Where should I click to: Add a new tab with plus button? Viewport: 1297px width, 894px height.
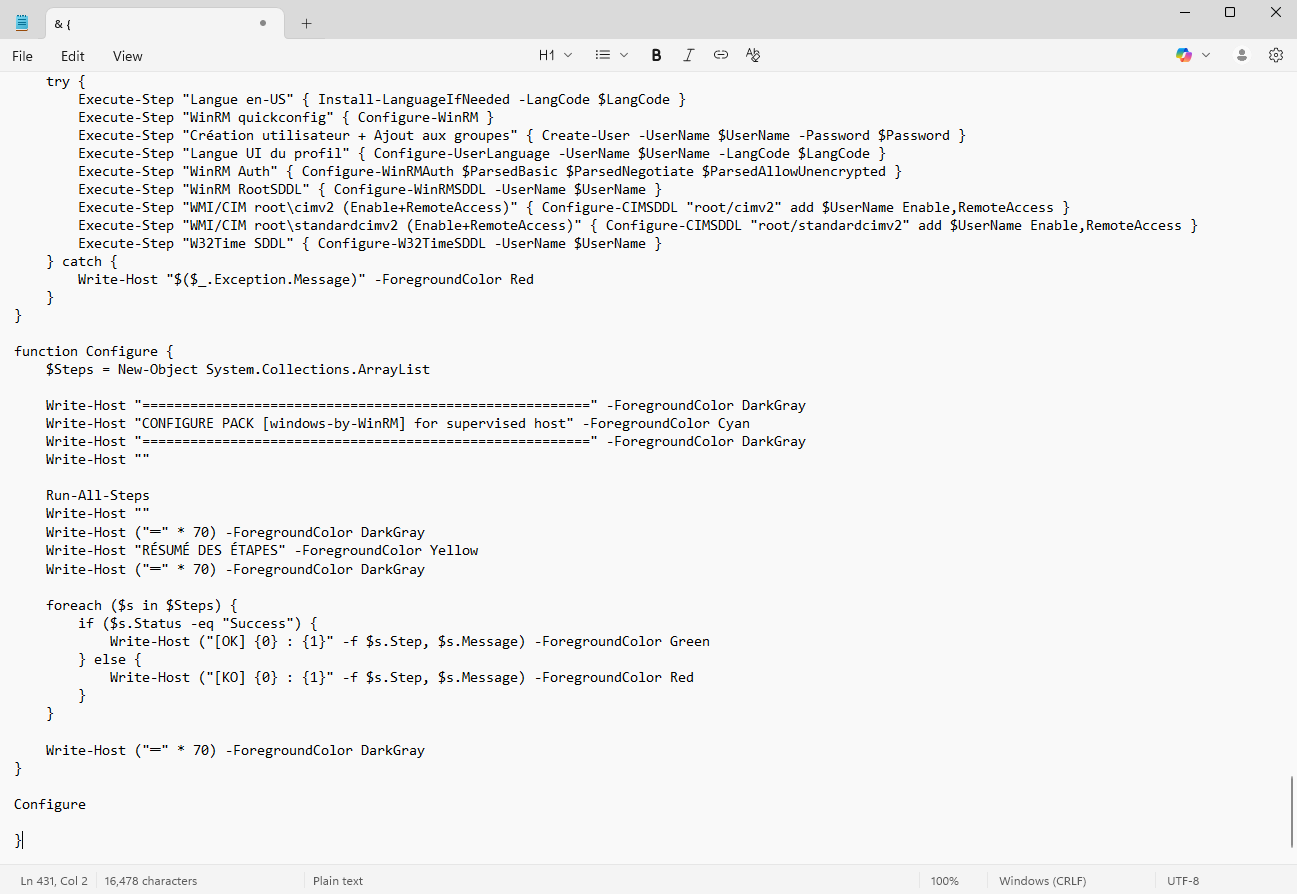click(x=306, y=23)
